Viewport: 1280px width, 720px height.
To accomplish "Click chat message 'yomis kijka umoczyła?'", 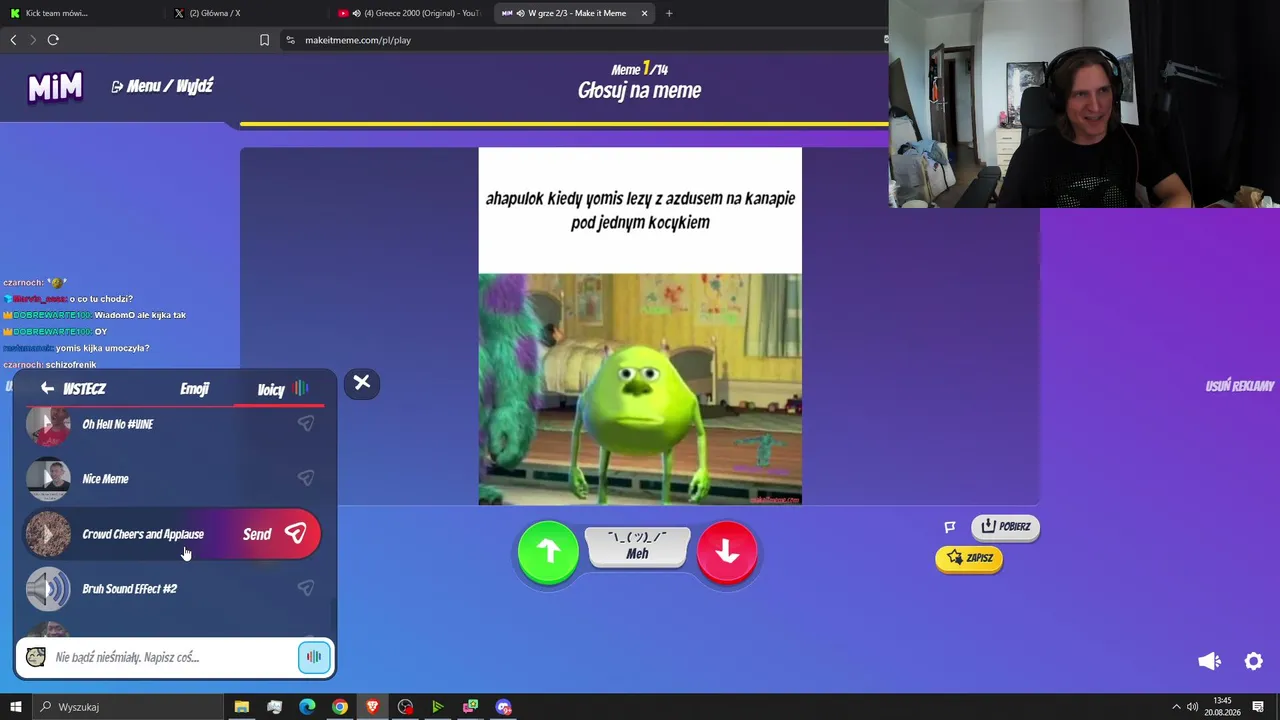I will (102, 348).
